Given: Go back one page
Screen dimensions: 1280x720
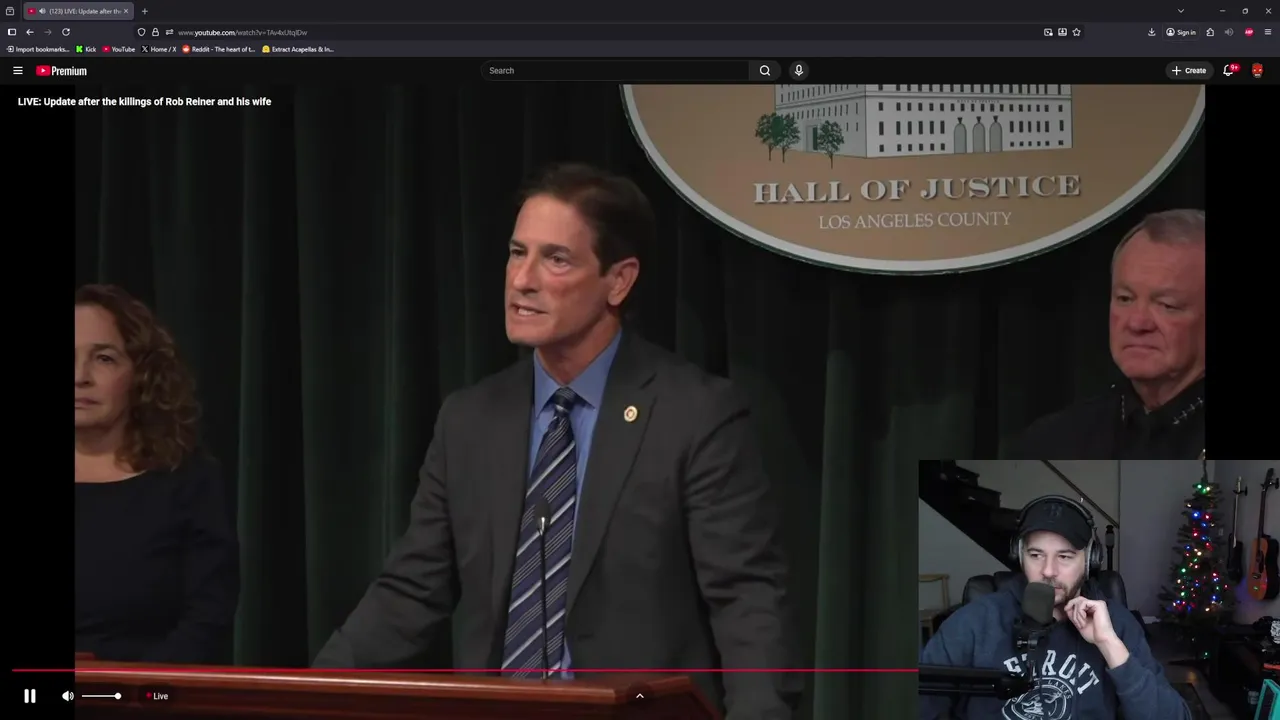Looking at the screenshot, I should (x=30, y=32).
